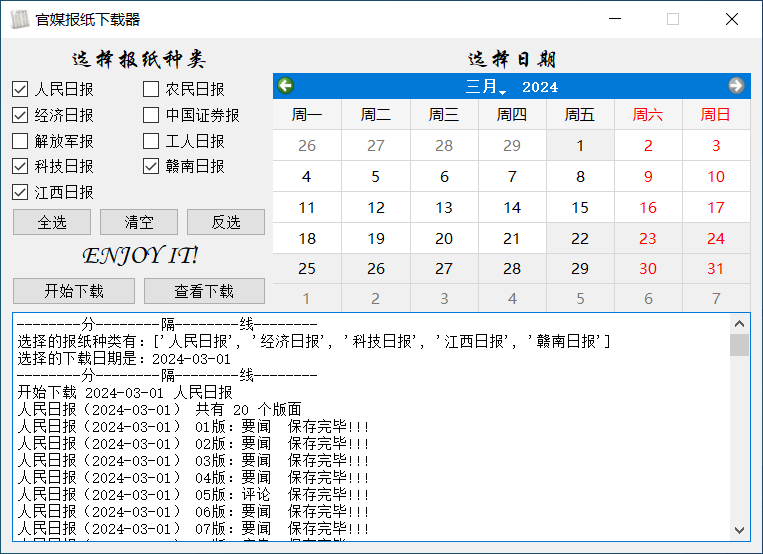Click the 周六 weekday header
The image size is (763, 554).
point(648,114)
